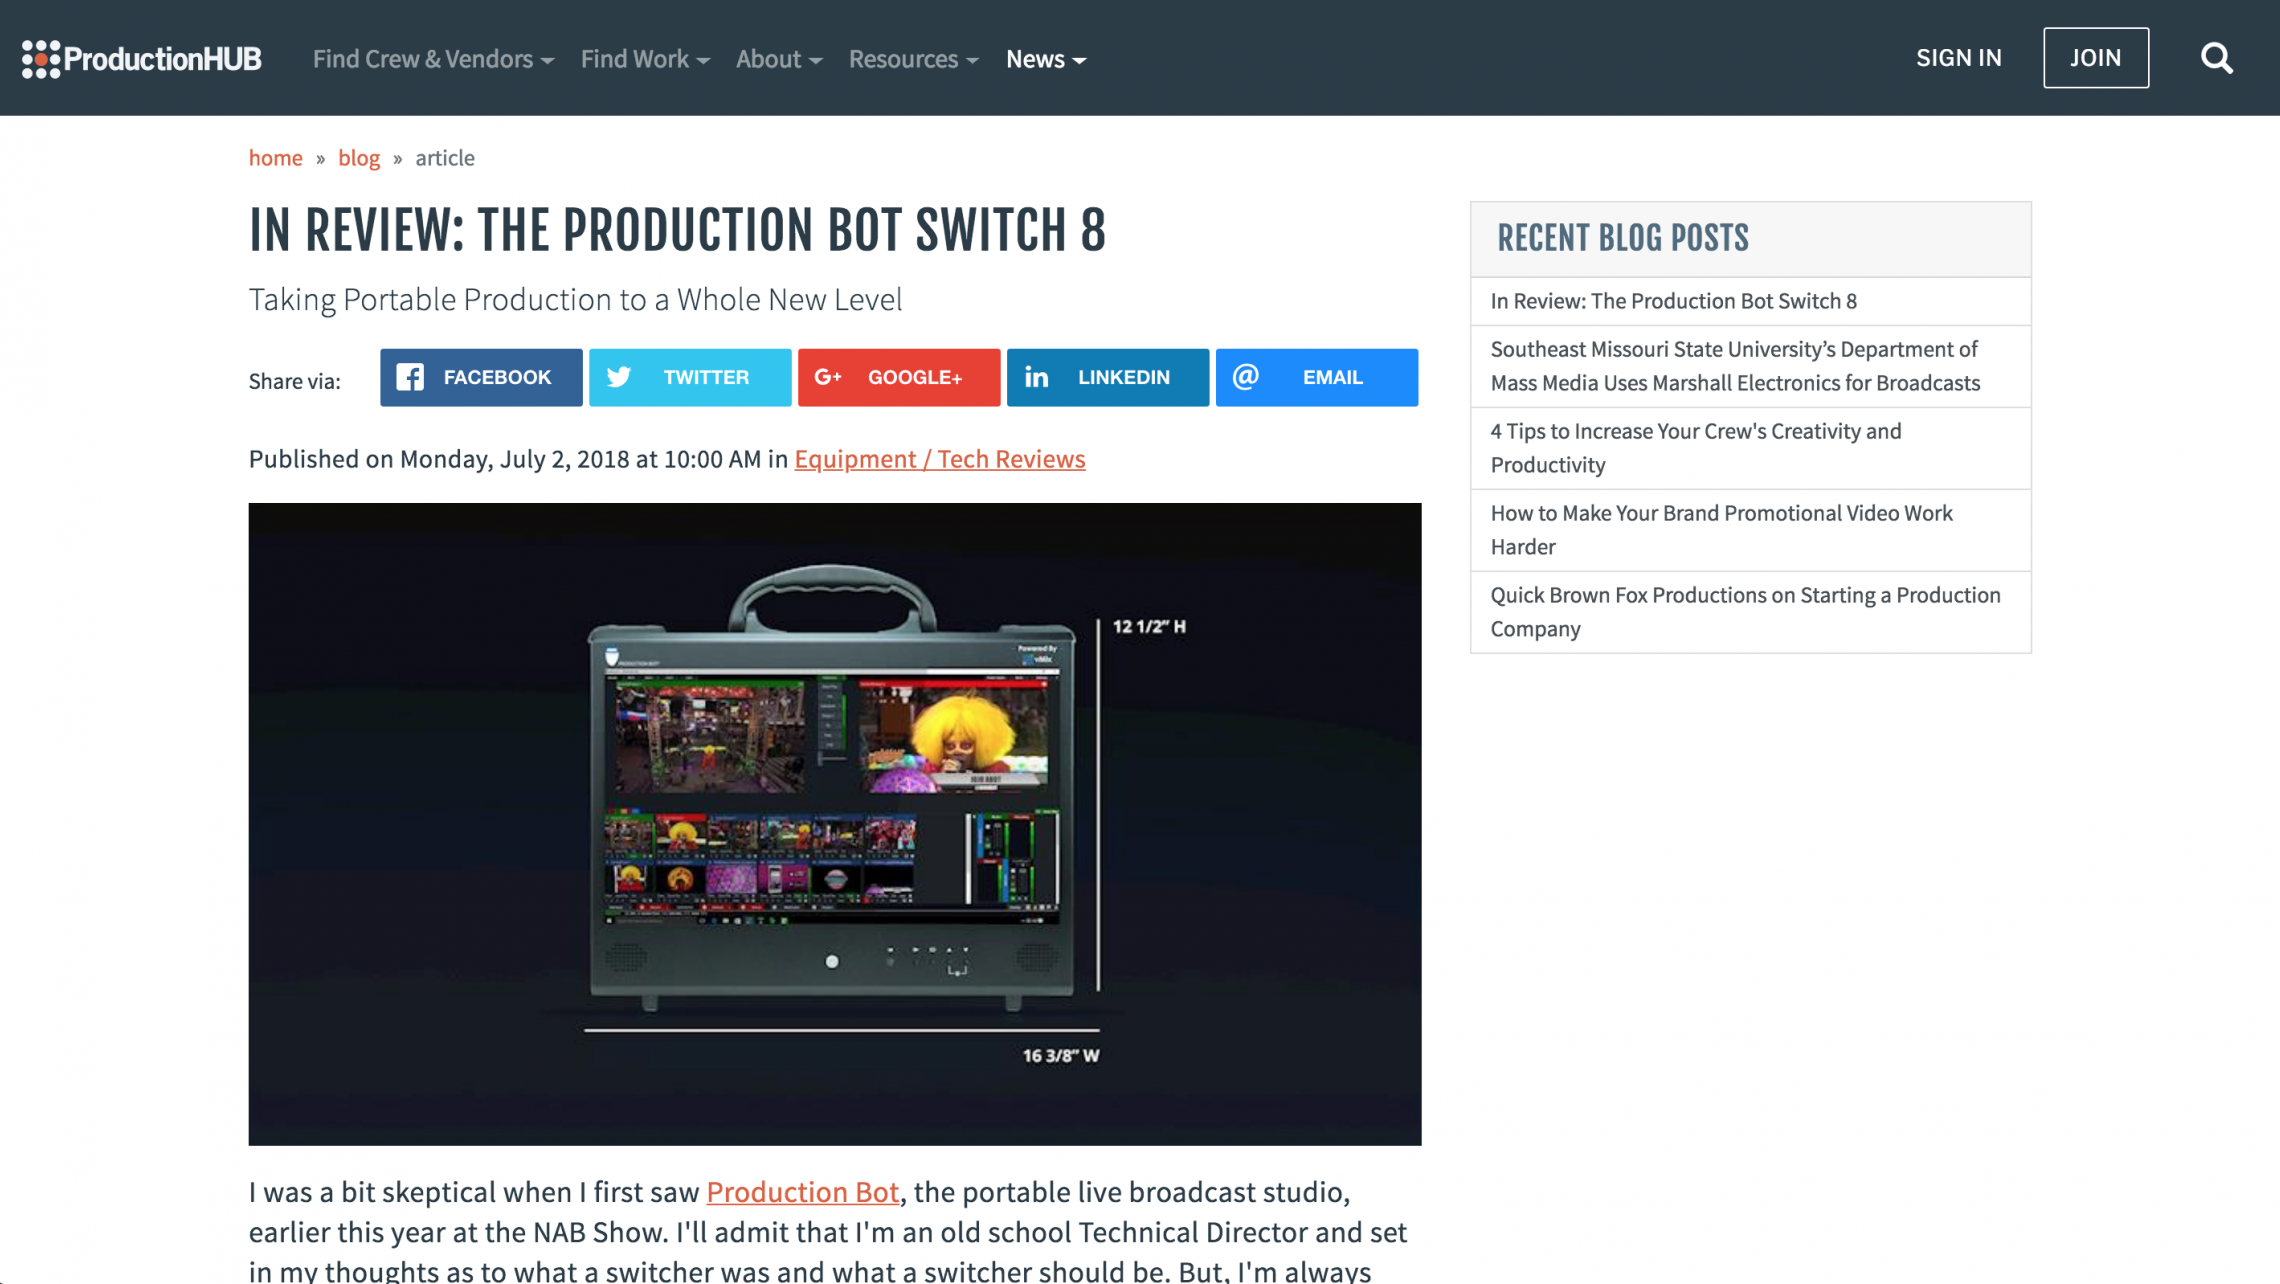Open '4 Tips to Increase Your Crew's Creativity' post
The width and height of the screenshot is (2280, 1284).
click(1750, 448)
